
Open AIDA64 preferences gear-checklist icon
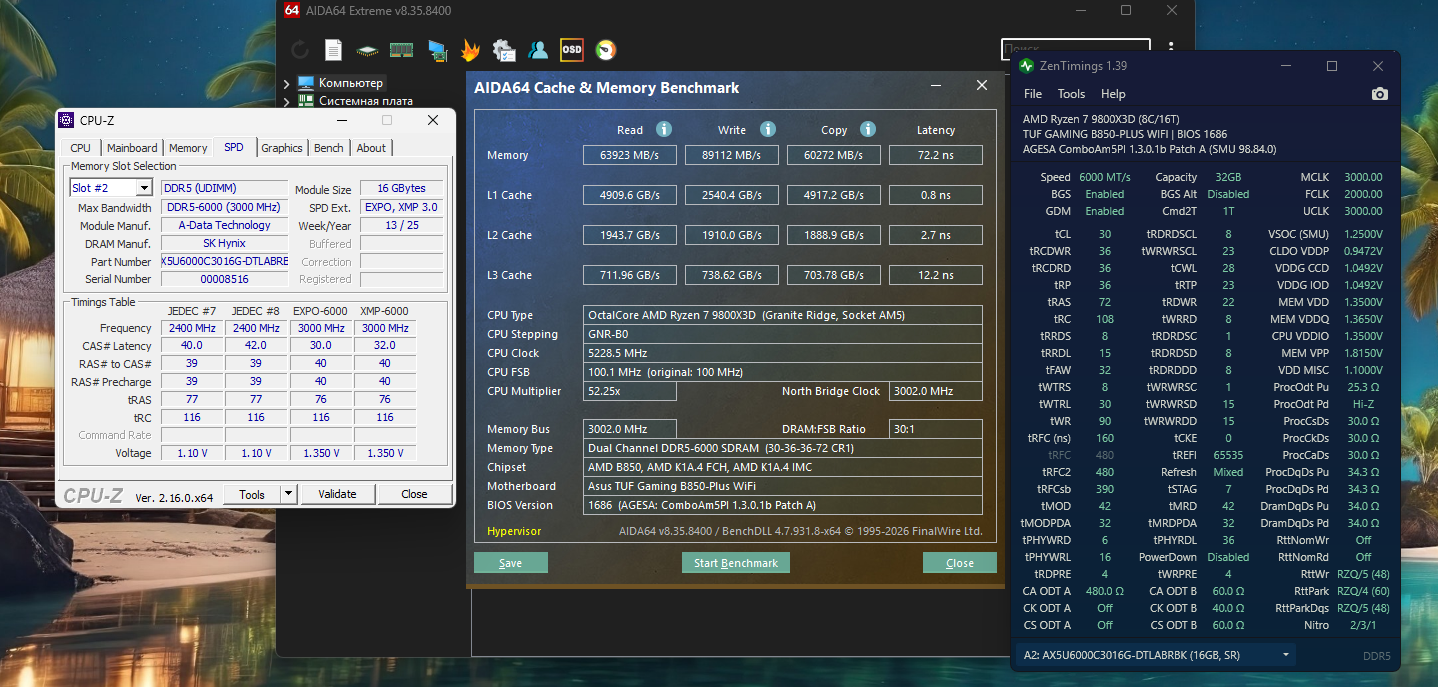[x=504, y=50]
